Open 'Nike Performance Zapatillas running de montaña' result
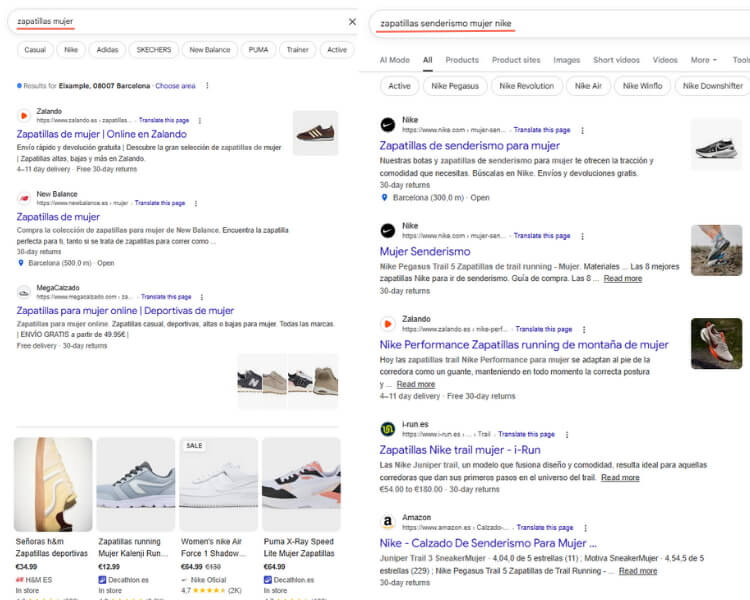750x600 pixels. click(524, 344)
